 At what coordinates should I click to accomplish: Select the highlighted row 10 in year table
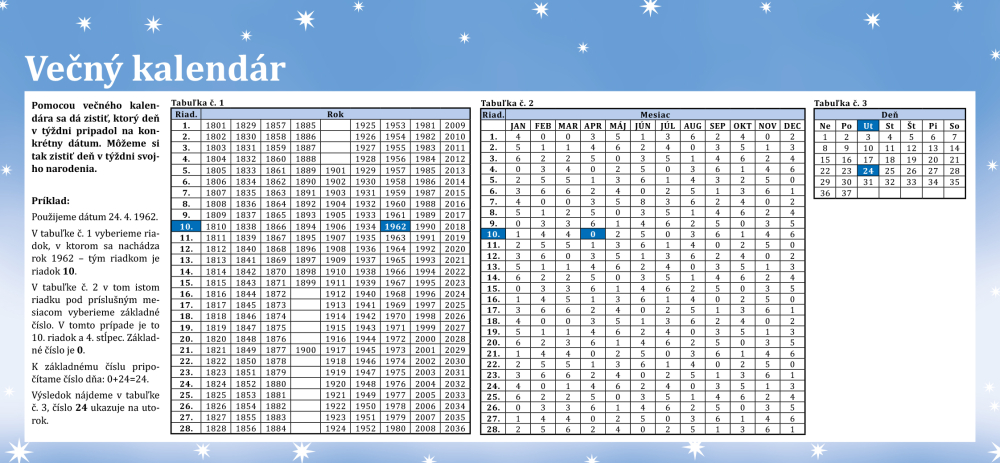[x=186, y=227]
